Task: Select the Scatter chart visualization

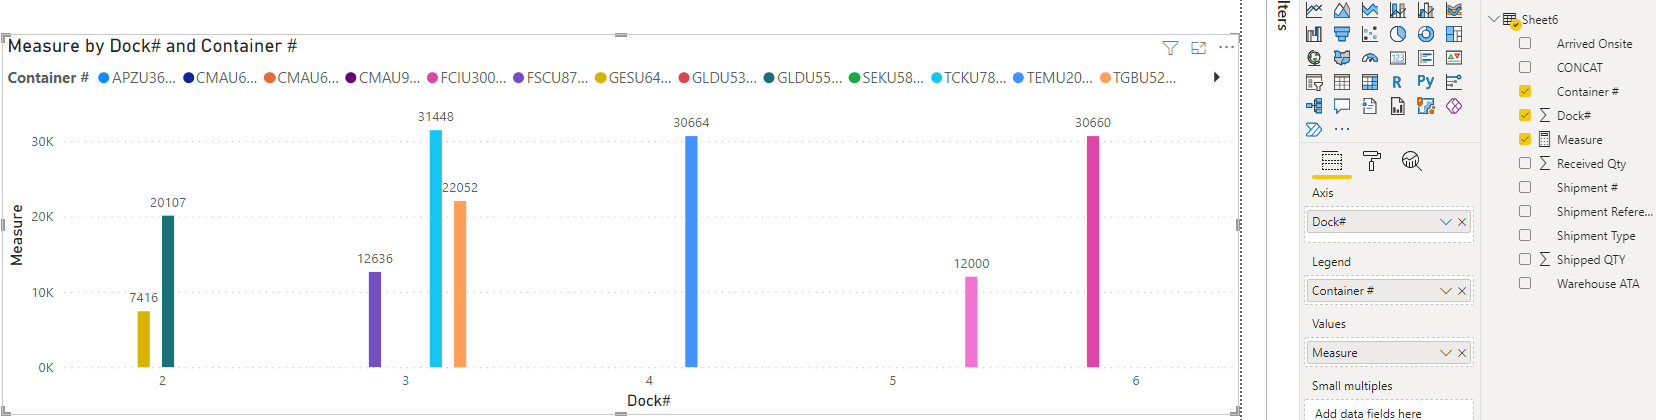Action: (1370, 34)
